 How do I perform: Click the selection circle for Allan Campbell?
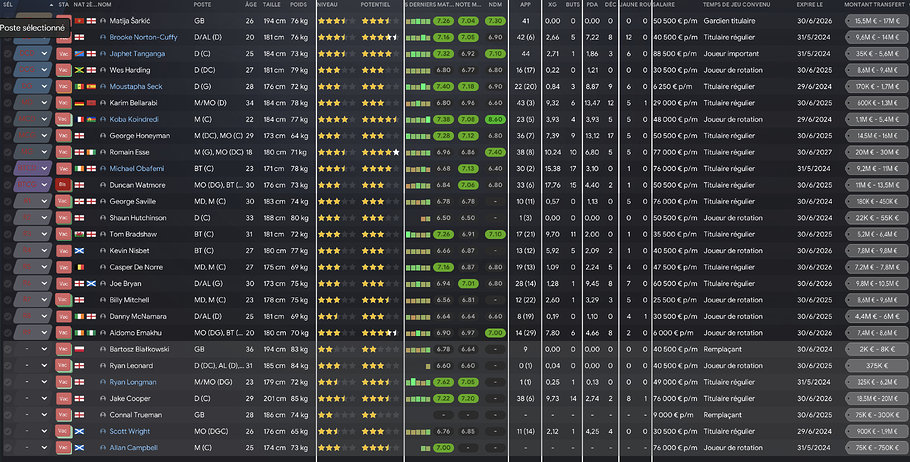(8, 448)
